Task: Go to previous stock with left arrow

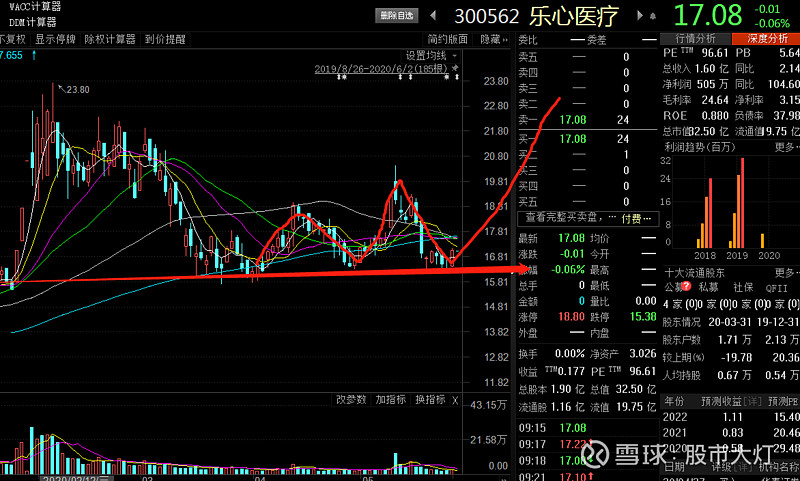Action: pyautogui.click(x=433, y=16)
